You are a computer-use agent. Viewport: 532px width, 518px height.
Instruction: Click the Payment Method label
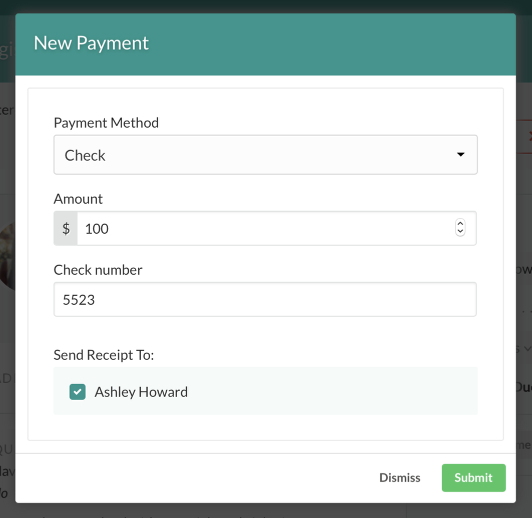tap(106, 123)
